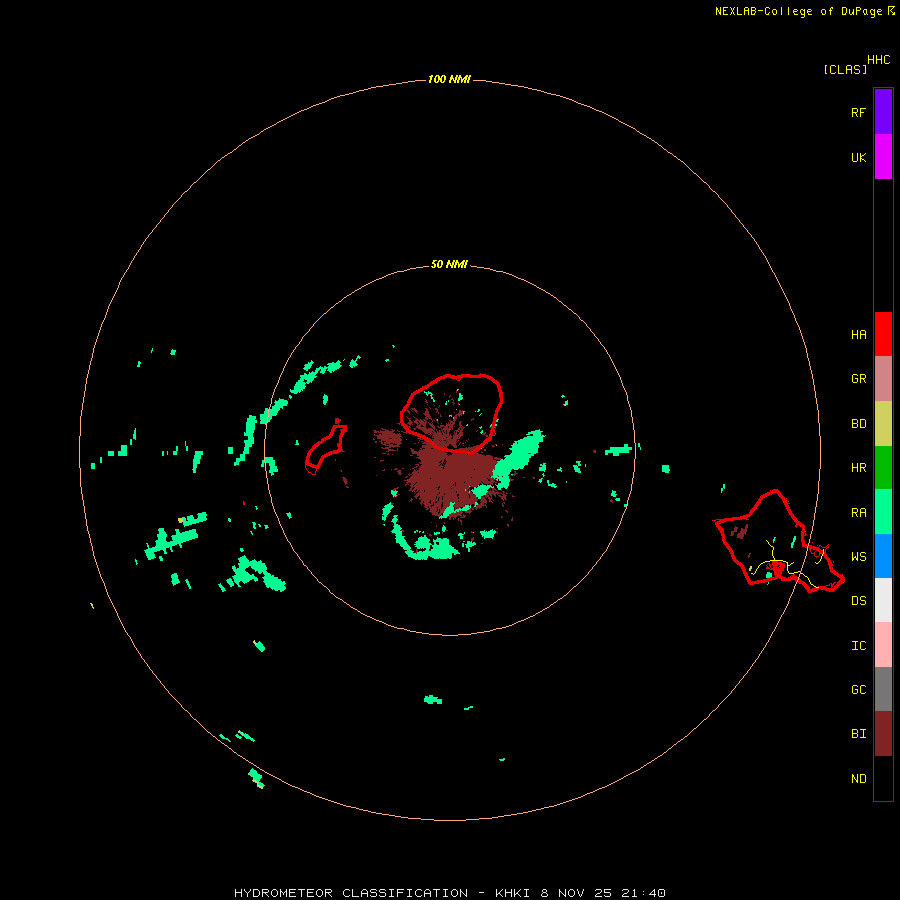Click the DS white legend swatch

[x=883, y=600]
